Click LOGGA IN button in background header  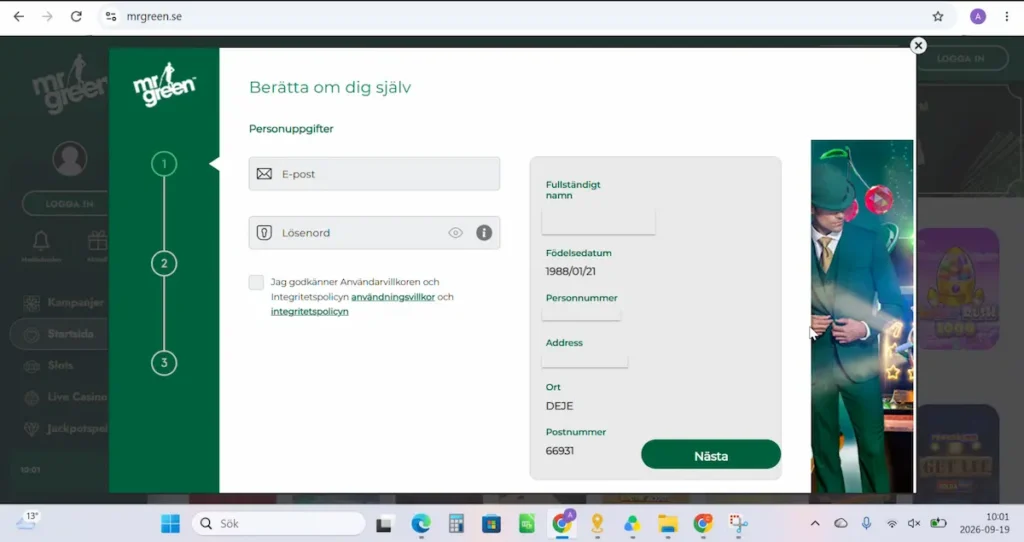coord(961,58)
